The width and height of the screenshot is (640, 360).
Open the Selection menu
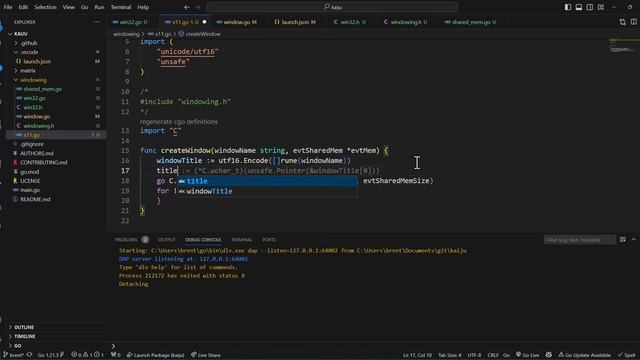click(45, 7)
